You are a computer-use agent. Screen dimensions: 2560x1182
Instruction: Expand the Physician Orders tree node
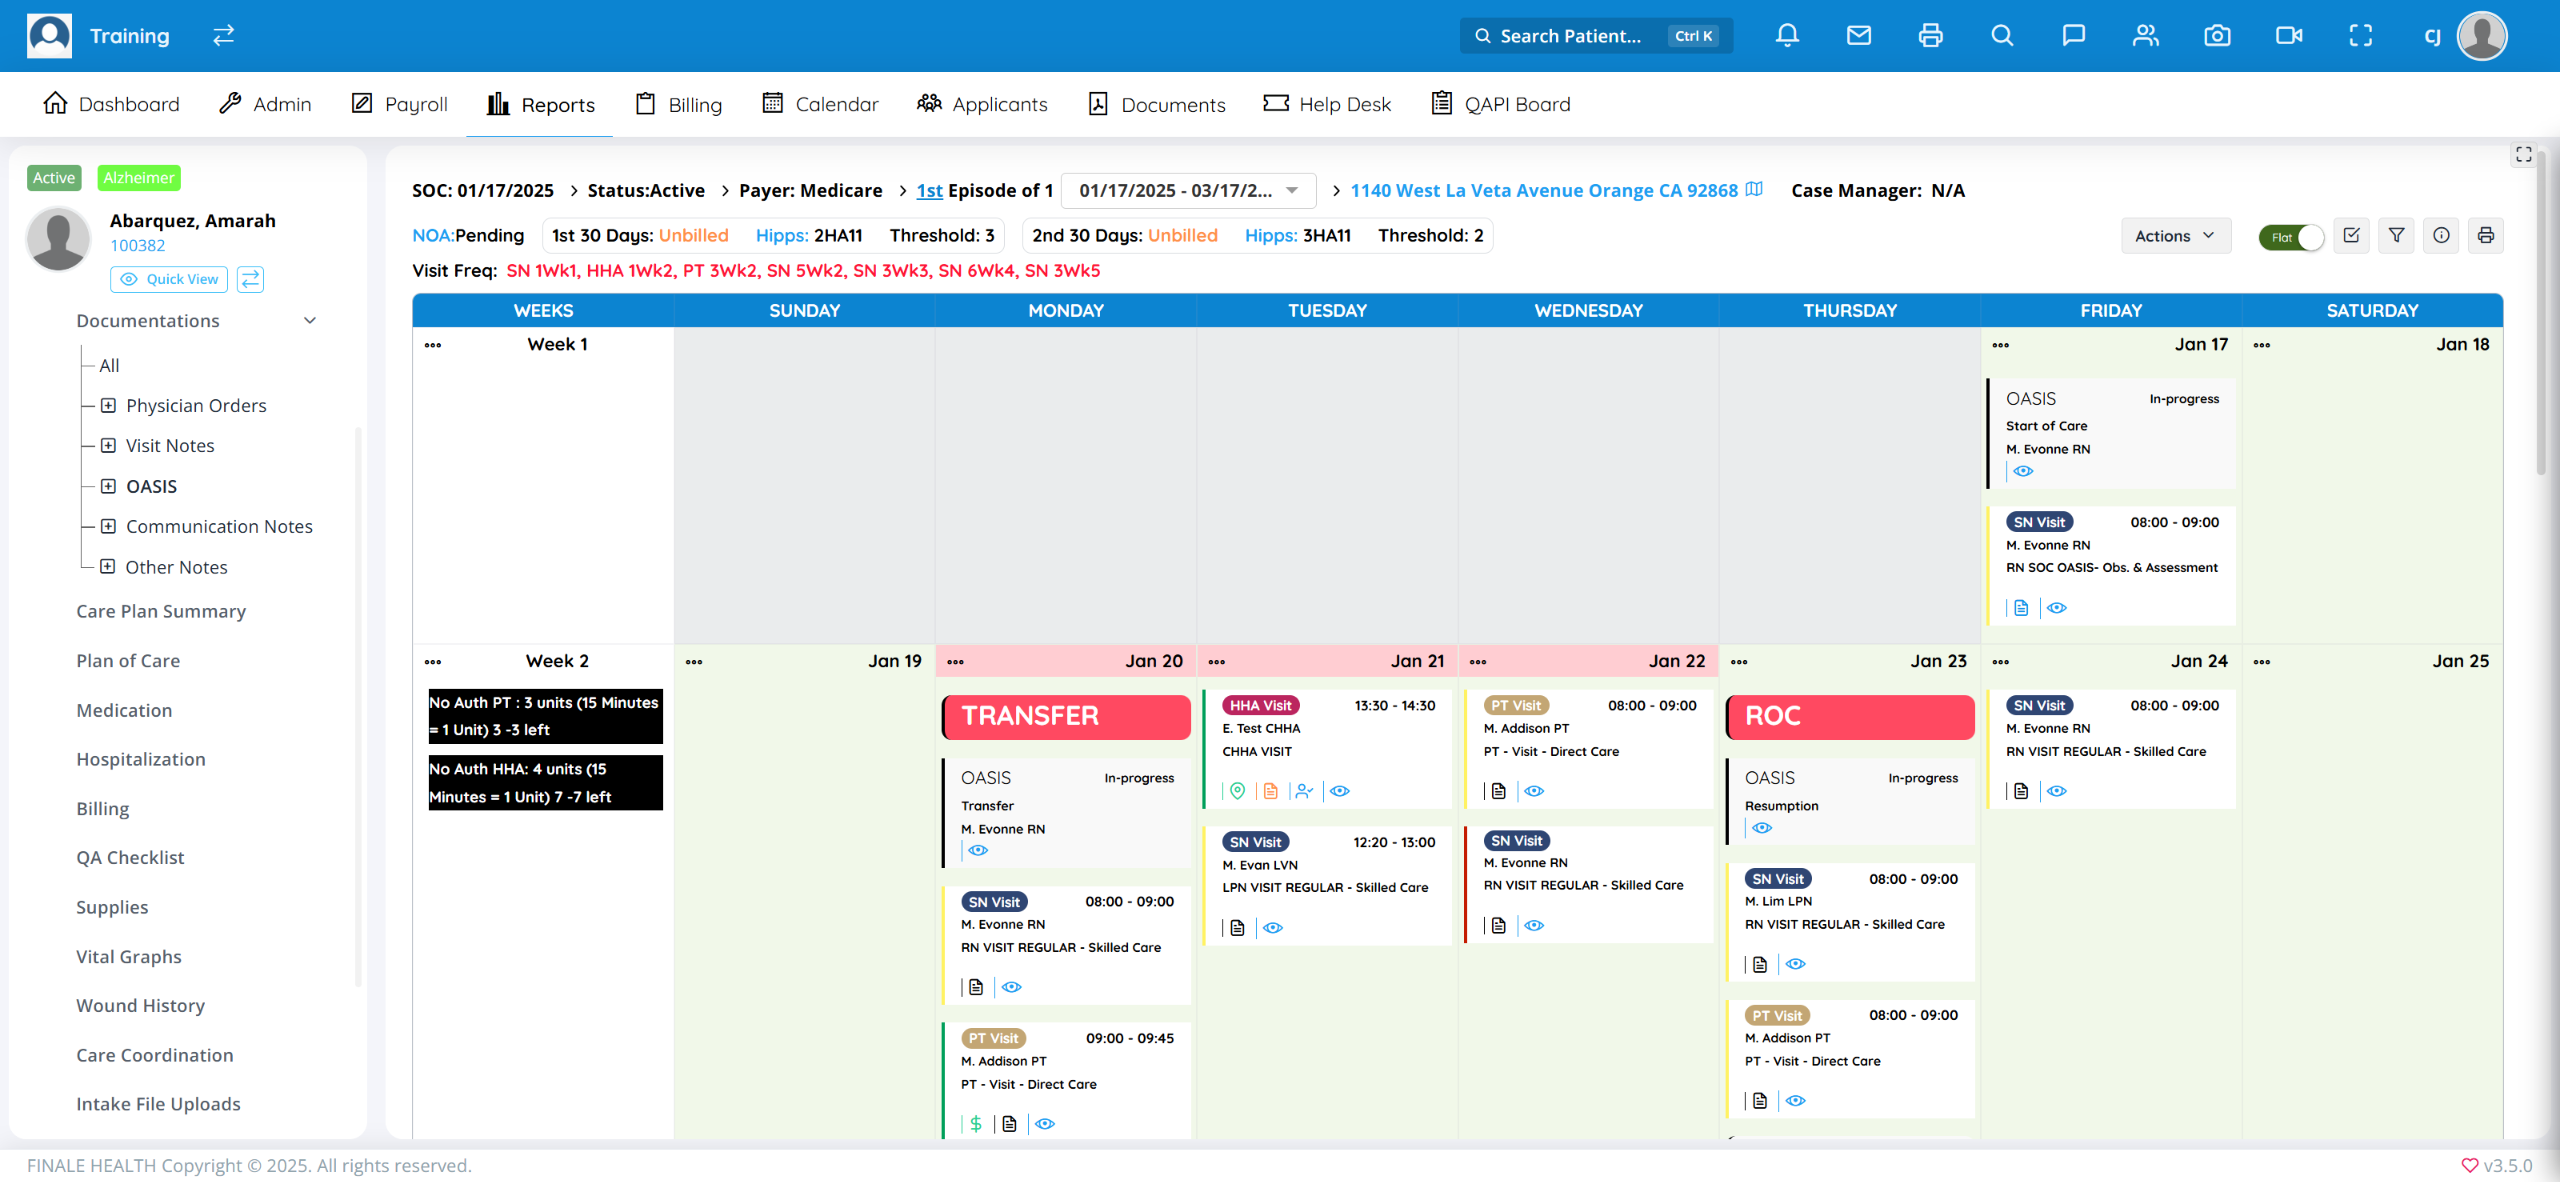tap(108, 405)
